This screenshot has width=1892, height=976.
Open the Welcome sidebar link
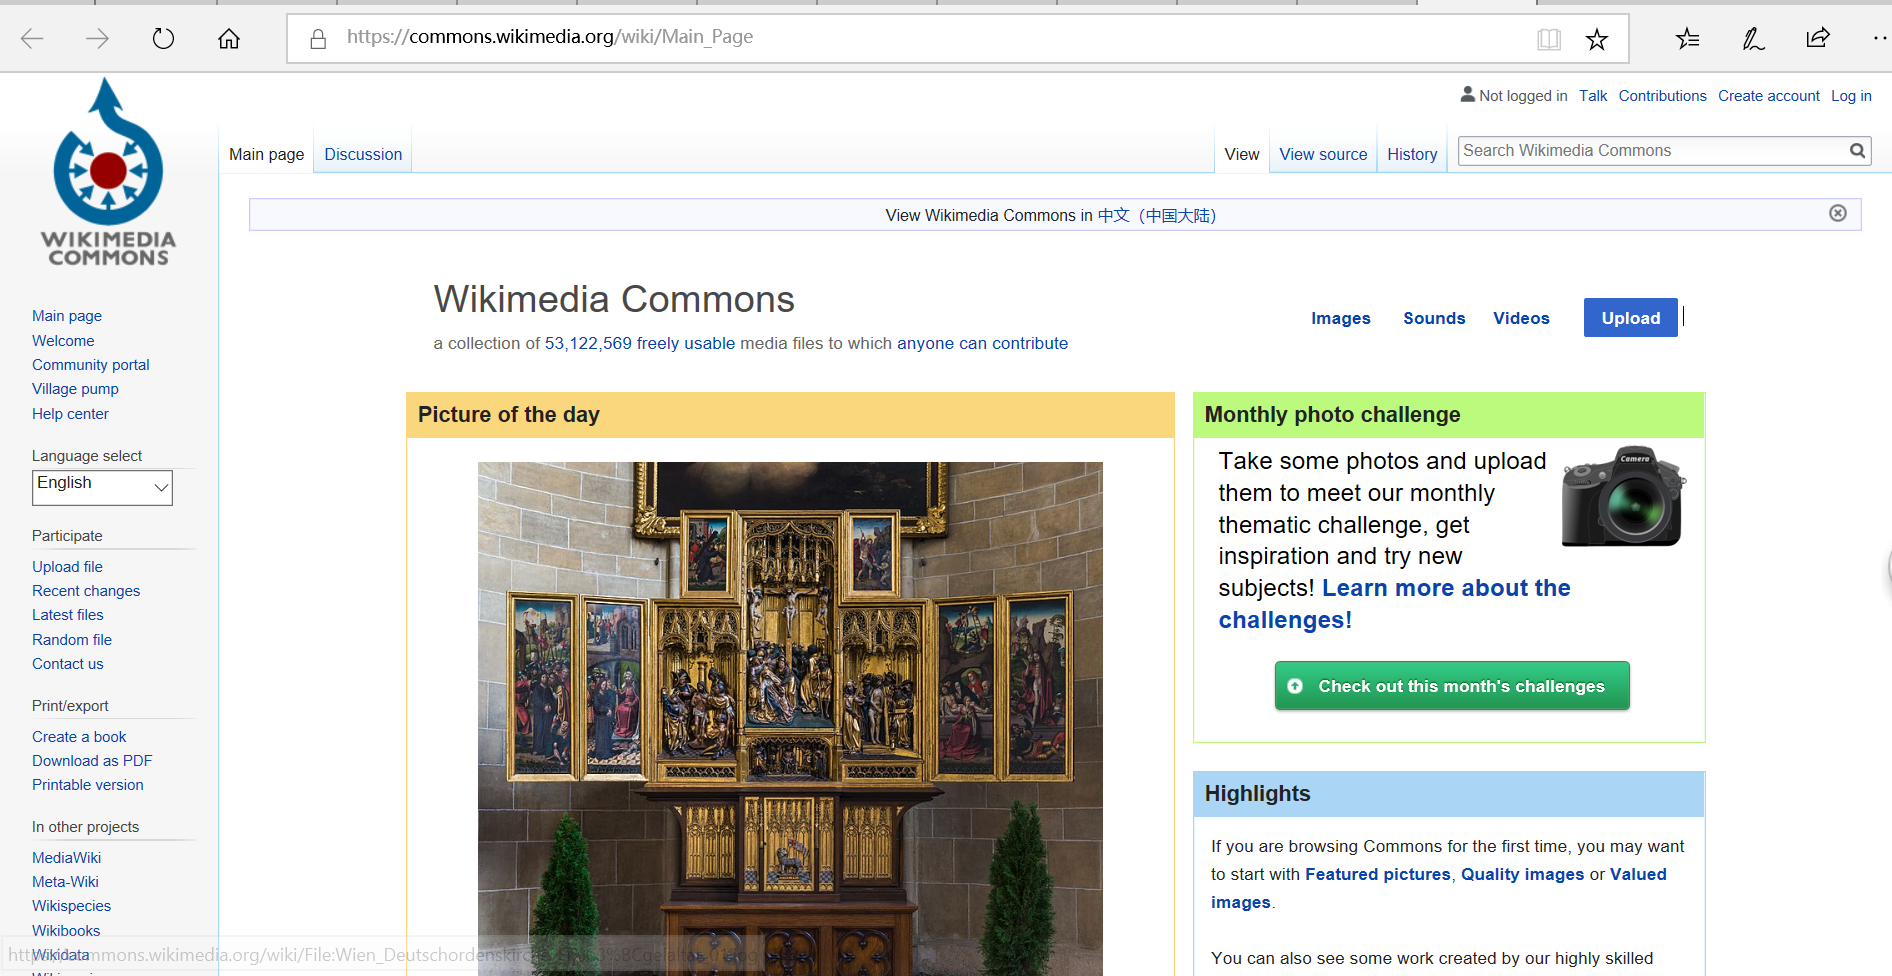coord(63,341)
